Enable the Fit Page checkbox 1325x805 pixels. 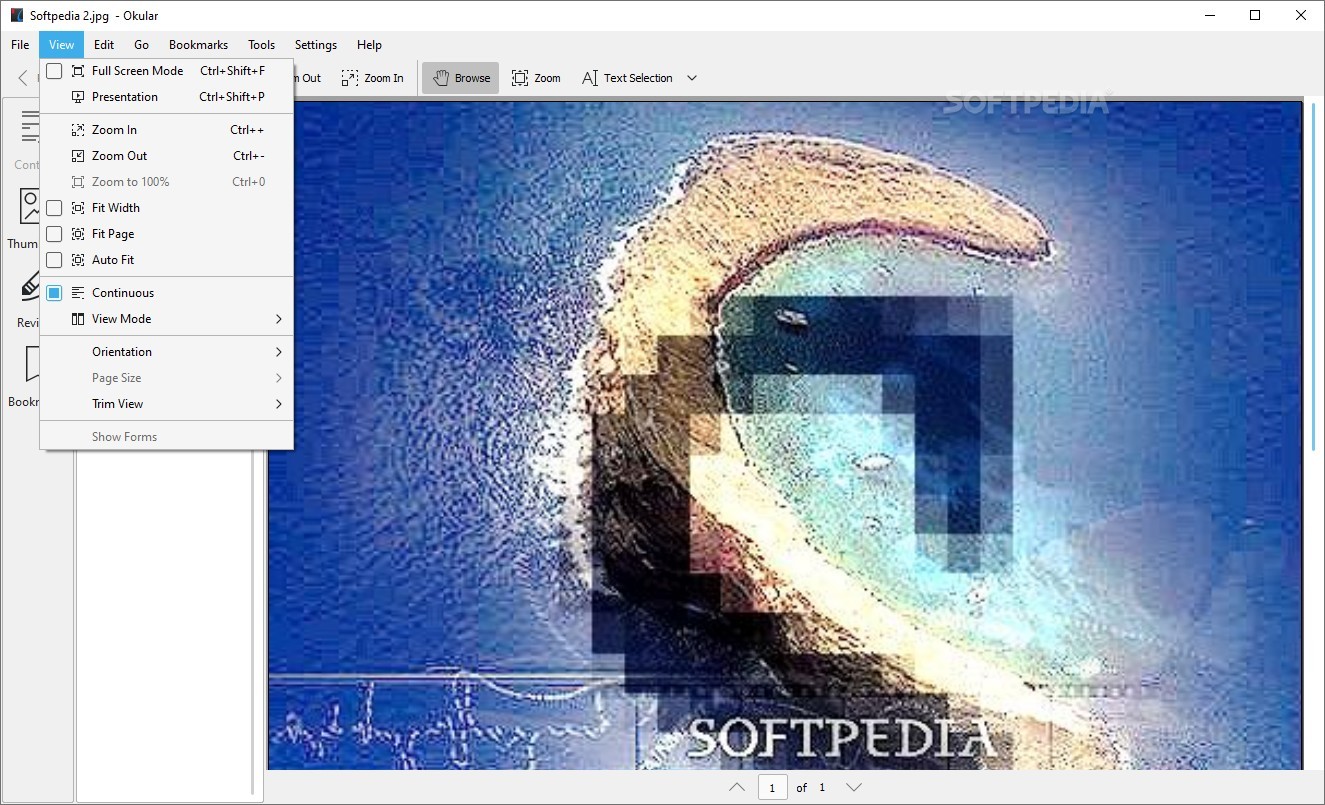tap(54, 234)
